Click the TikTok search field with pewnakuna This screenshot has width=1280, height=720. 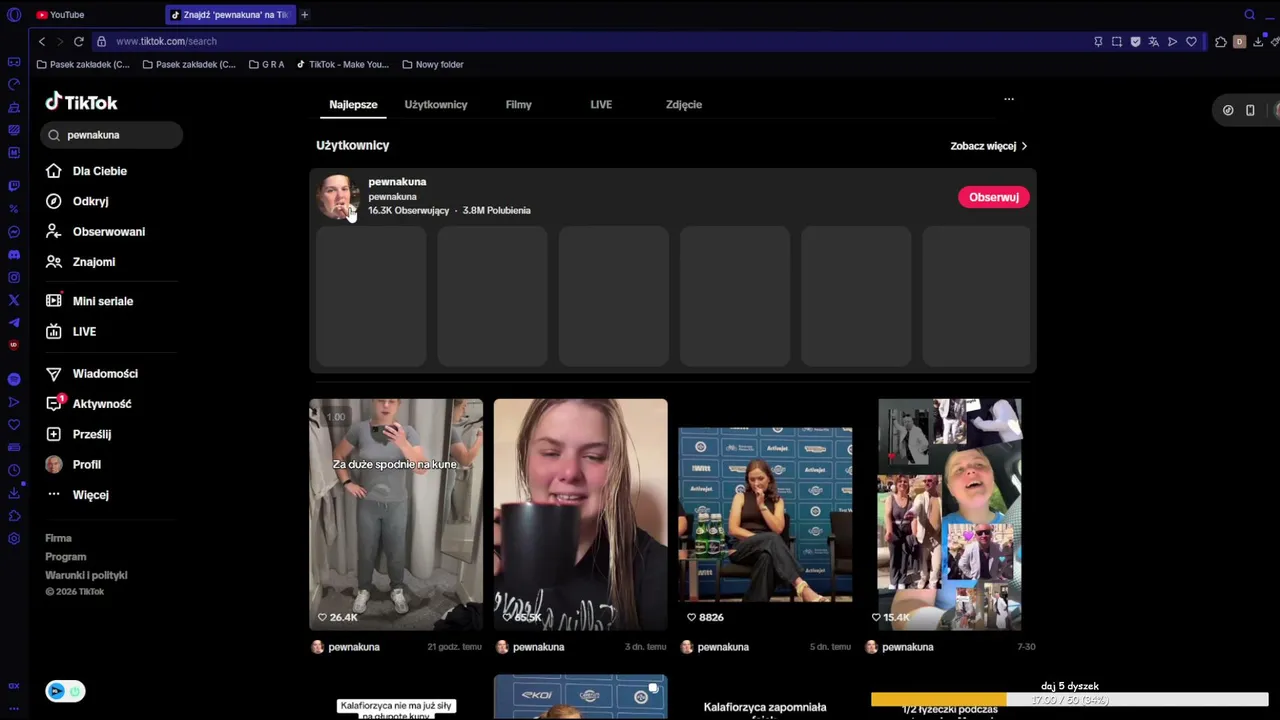[112, 135]
